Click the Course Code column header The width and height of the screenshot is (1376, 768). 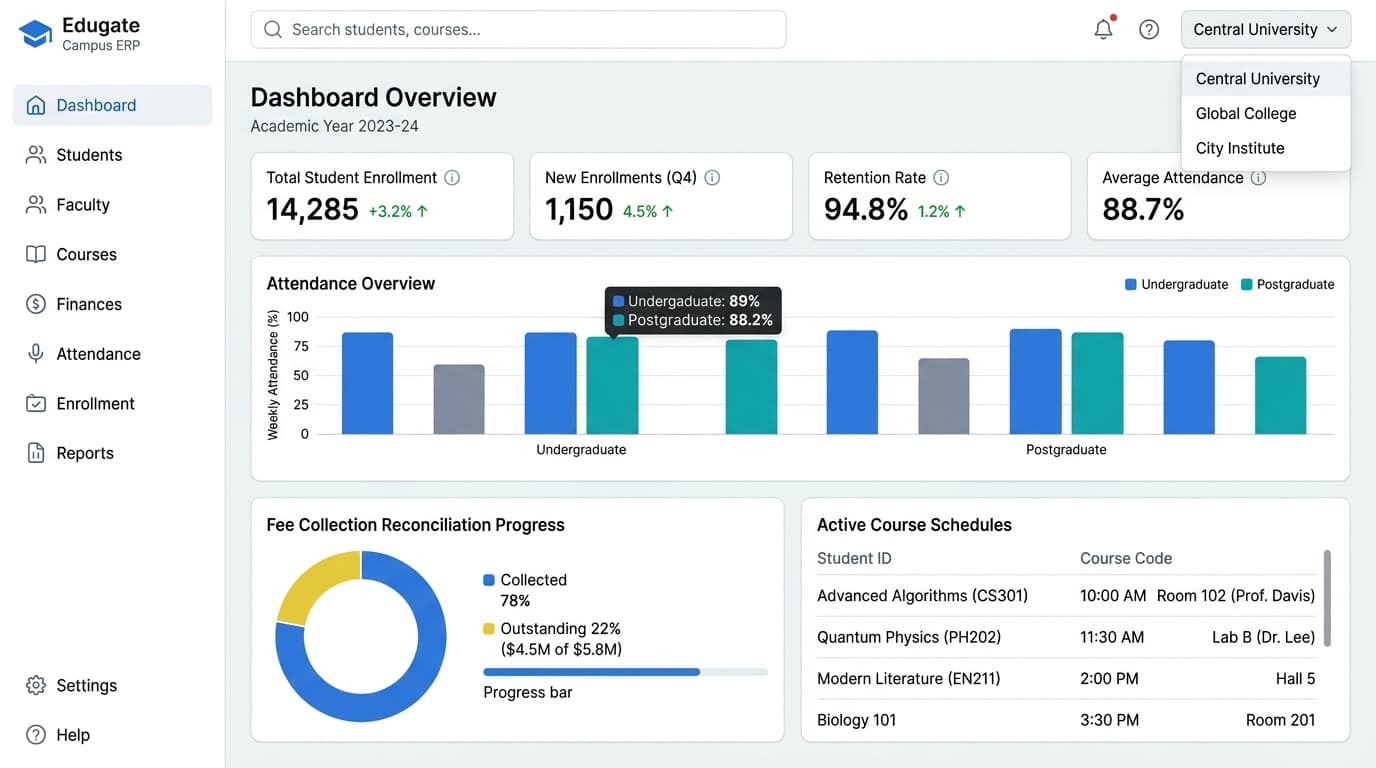click(1126, 559)
